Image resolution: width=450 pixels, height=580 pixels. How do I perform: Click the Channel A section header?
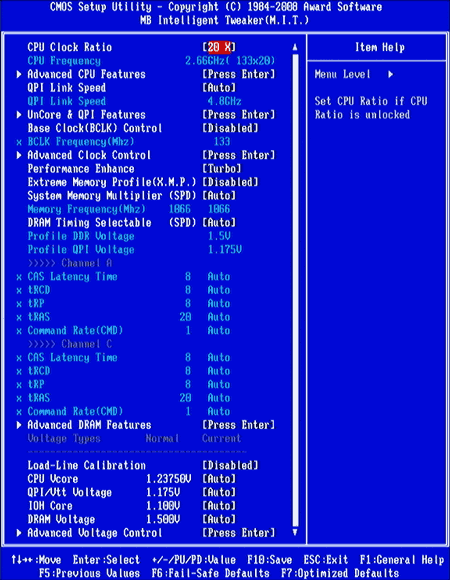point(70,263)
